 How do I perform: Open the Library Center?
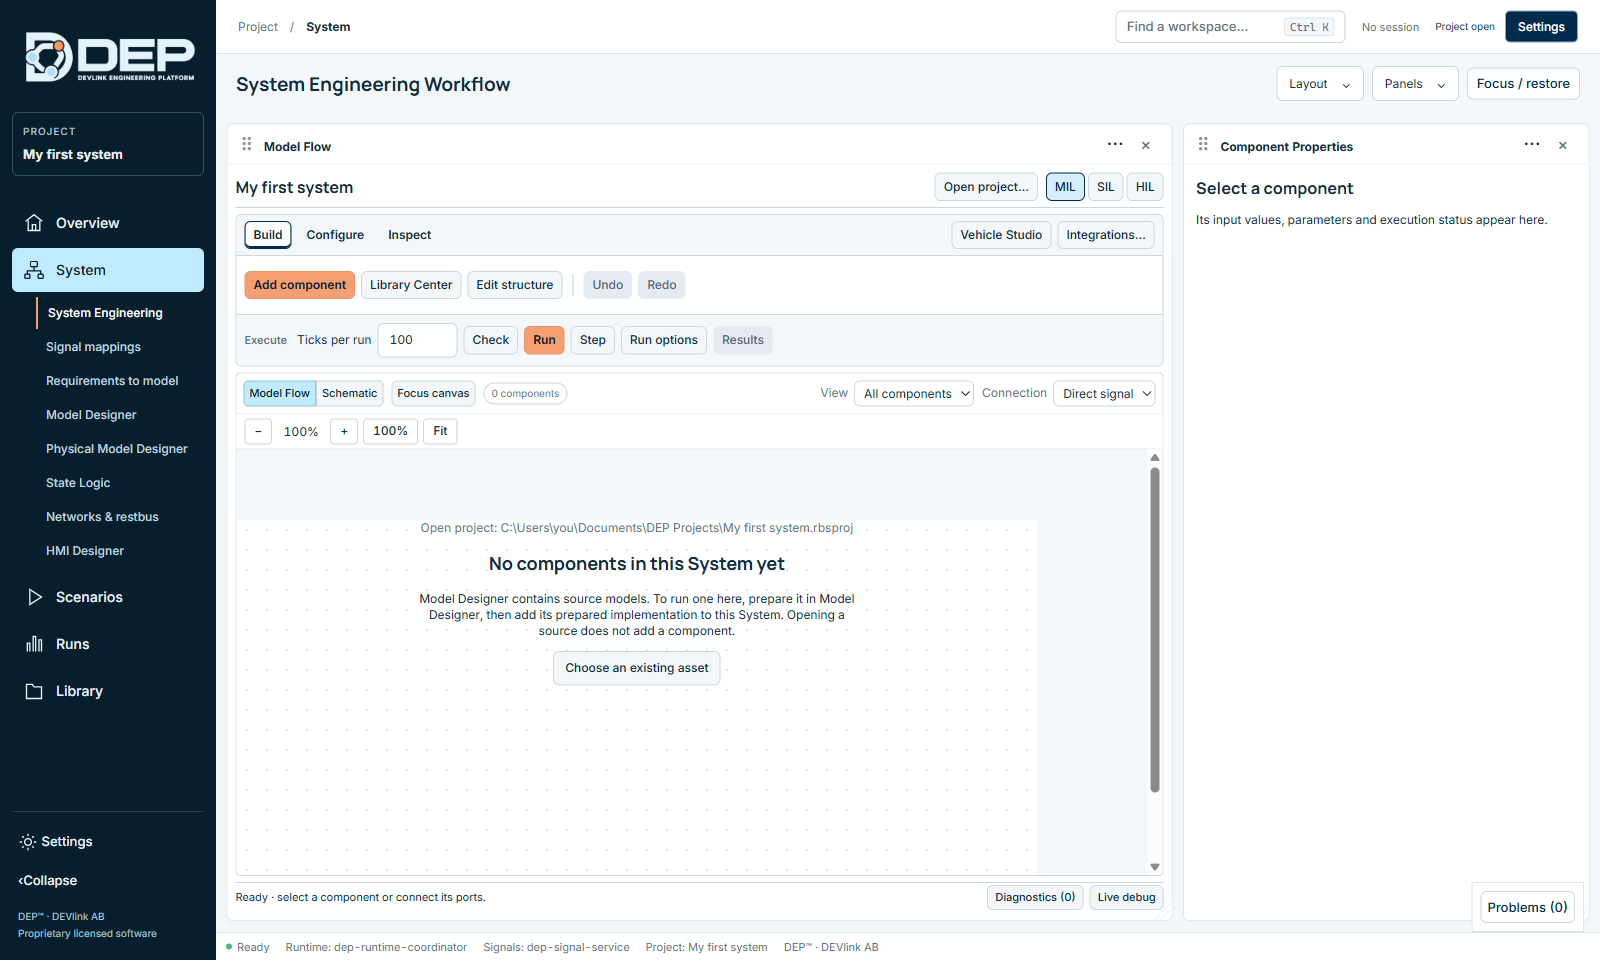coord(411,285)
